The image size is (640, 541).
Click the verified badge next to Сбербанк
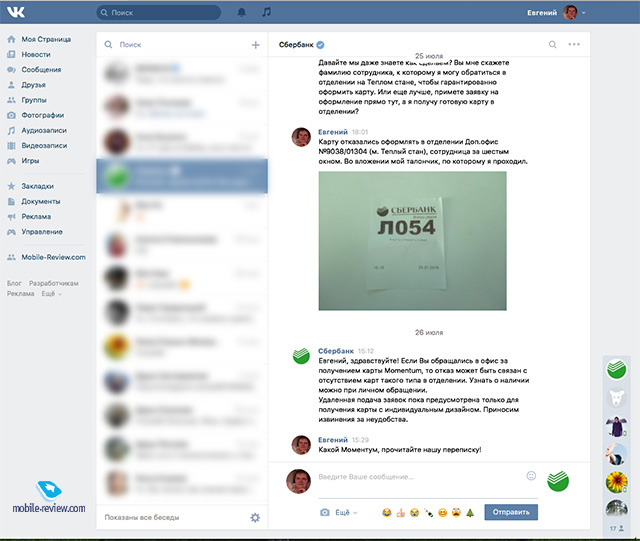[320, 45]
